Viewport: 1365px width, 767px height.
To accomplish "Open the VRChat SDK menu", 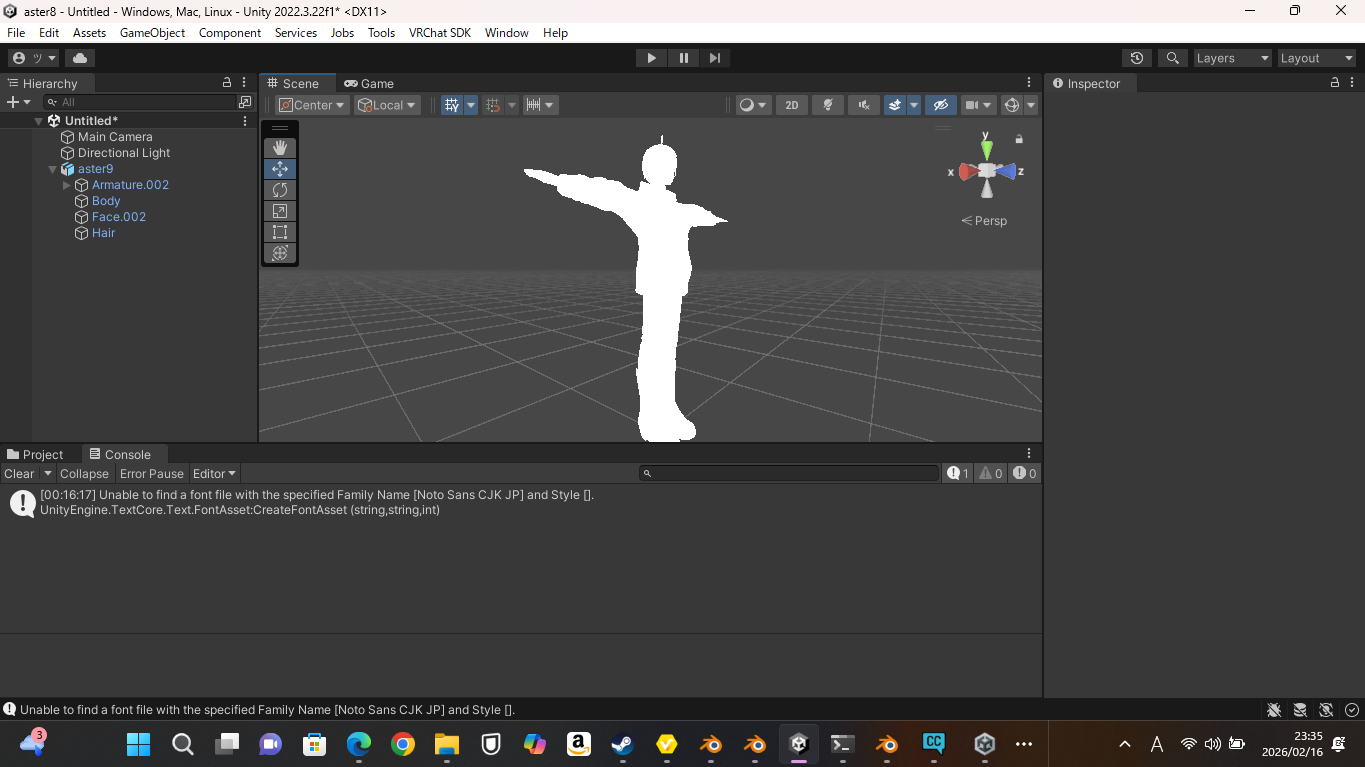I will pyautogui.click(x=439, y=33).
